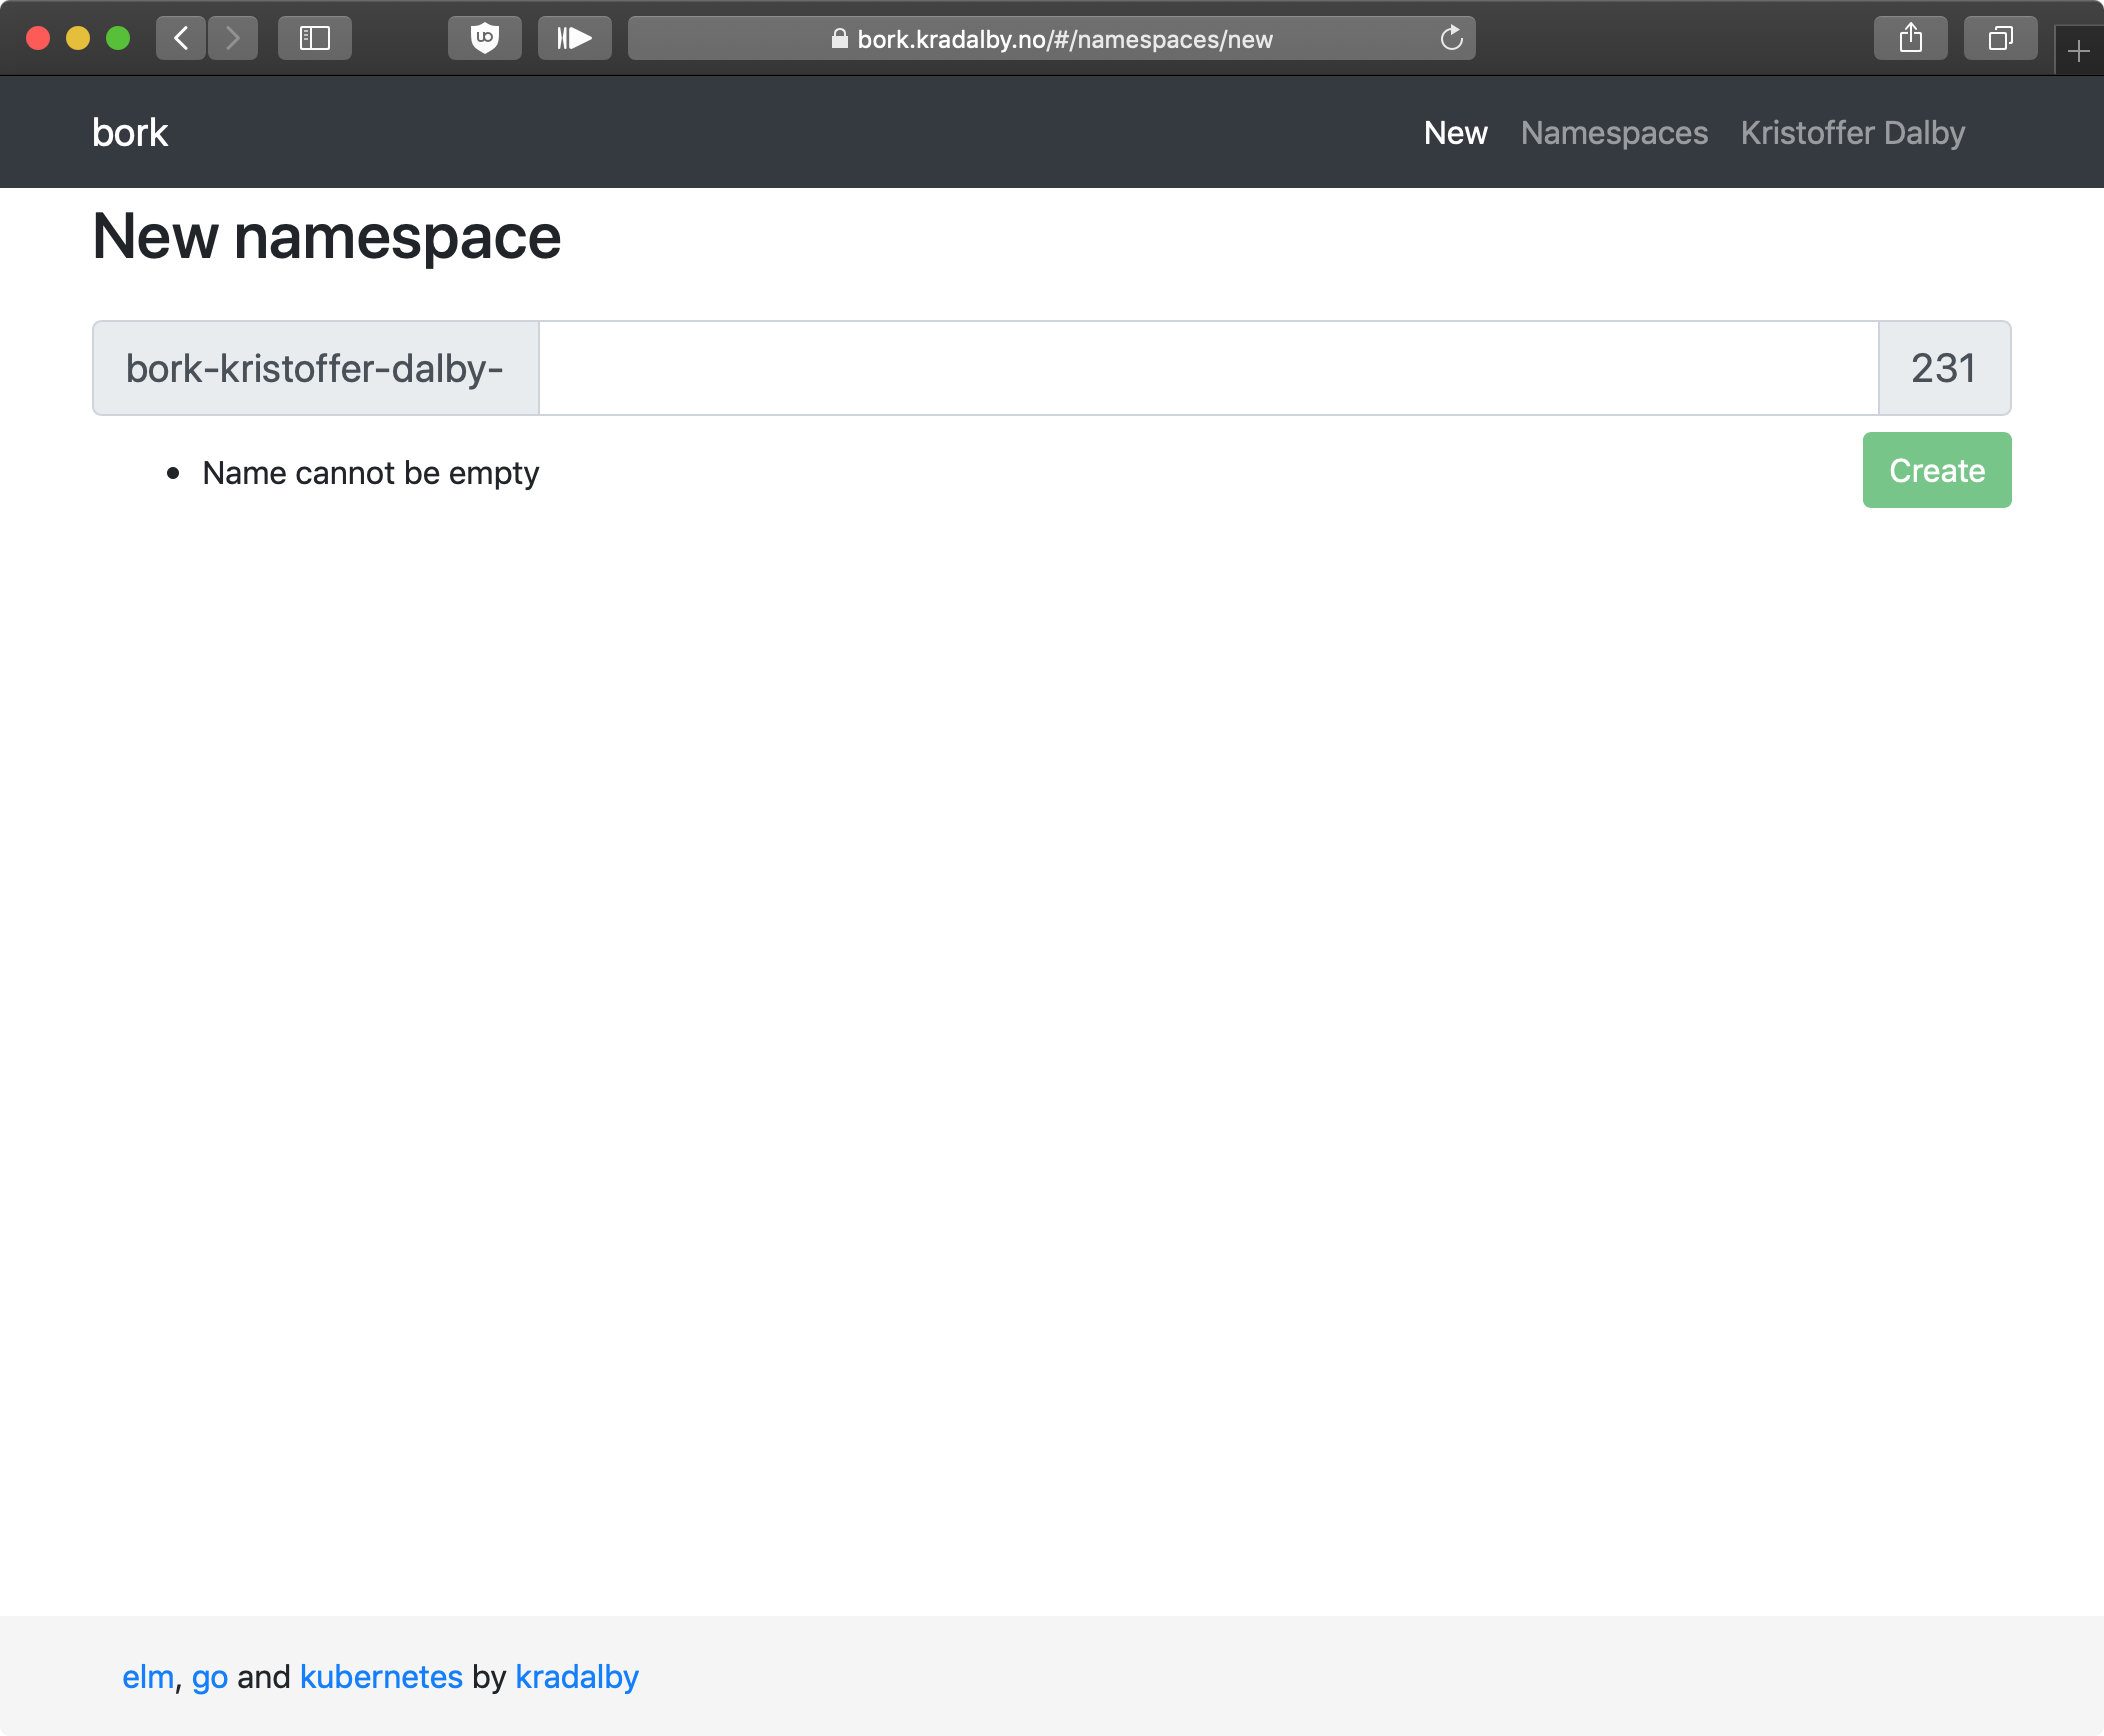2104x1736 pixels.
Task: Click the lock icon in address bar
Action: (x=839, y=39)
